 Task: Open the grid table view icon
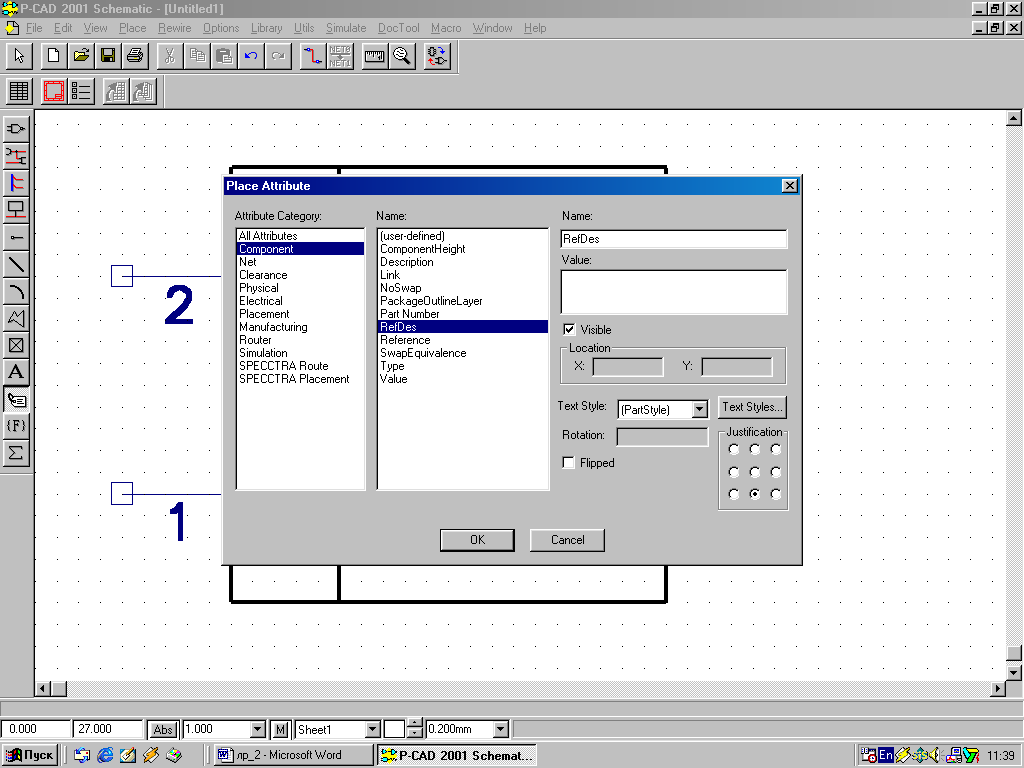point(19,91)
